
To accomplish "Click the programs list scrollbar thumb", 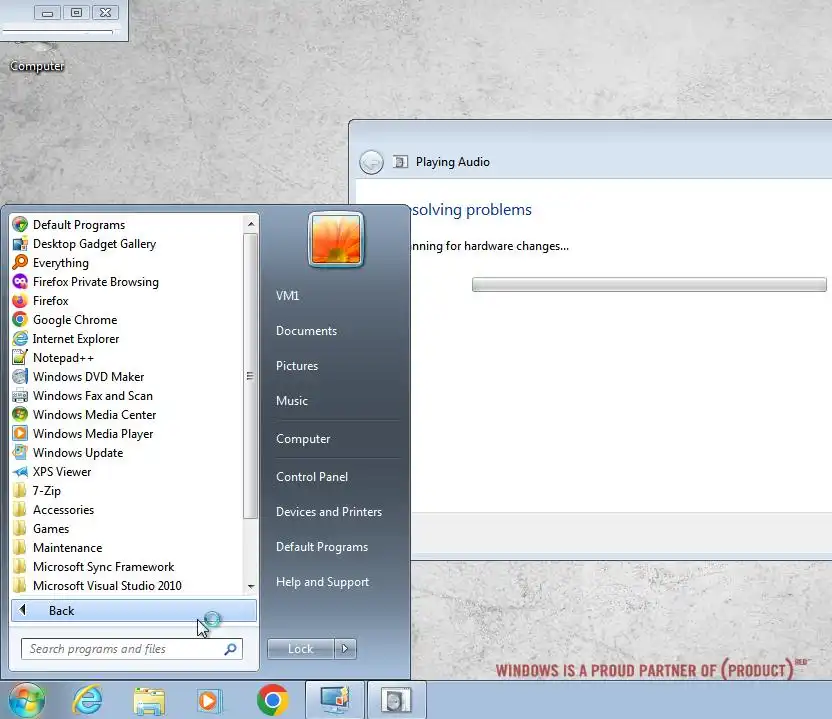I will 251,376.
